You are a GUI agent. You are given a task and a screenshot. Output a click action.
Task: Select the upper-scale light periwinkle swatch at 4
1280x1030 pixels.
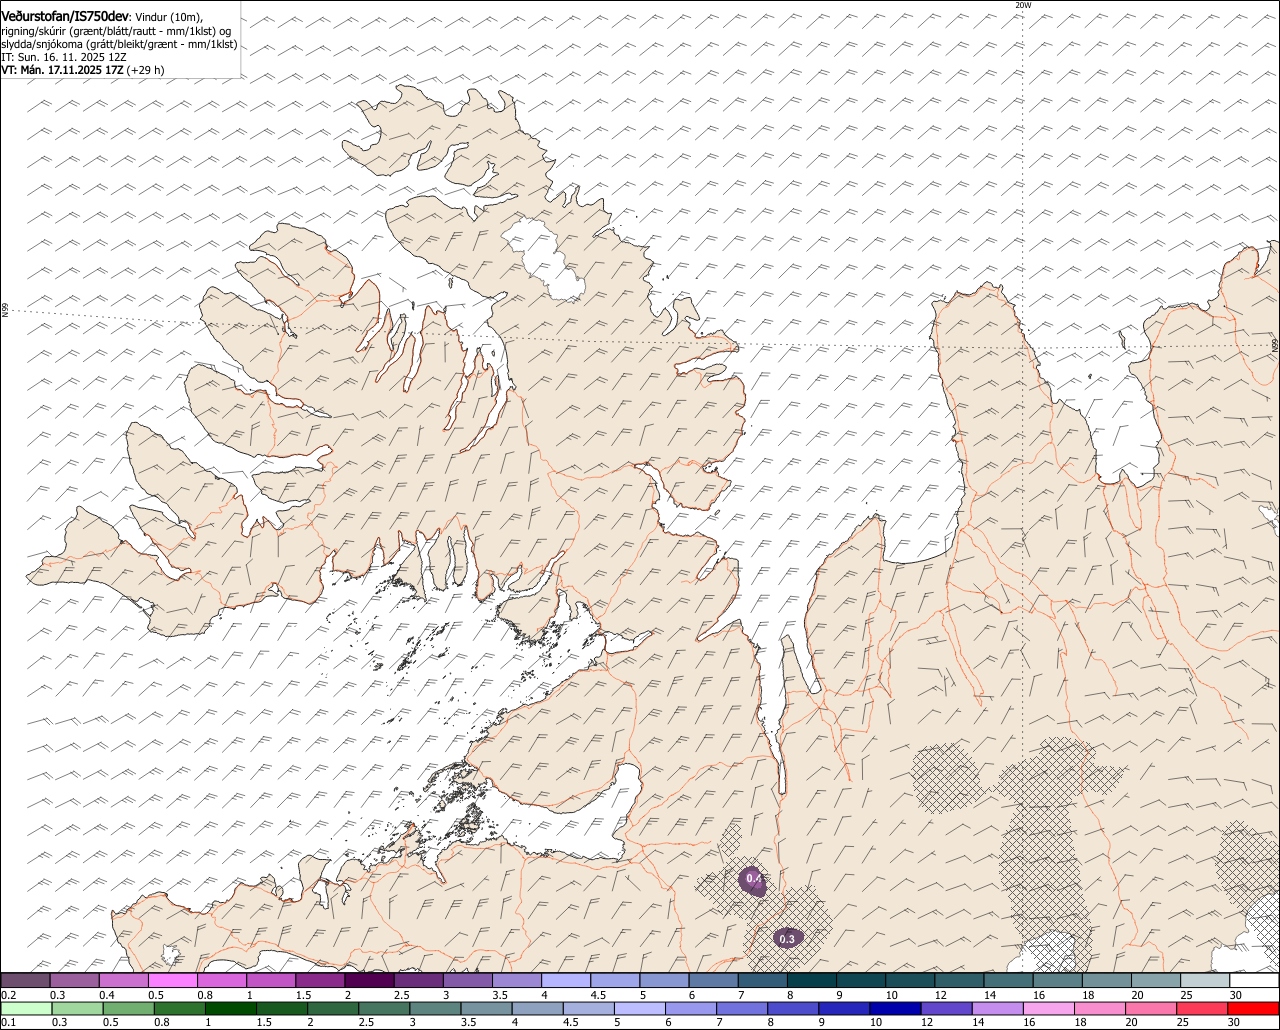pos(565,981)
